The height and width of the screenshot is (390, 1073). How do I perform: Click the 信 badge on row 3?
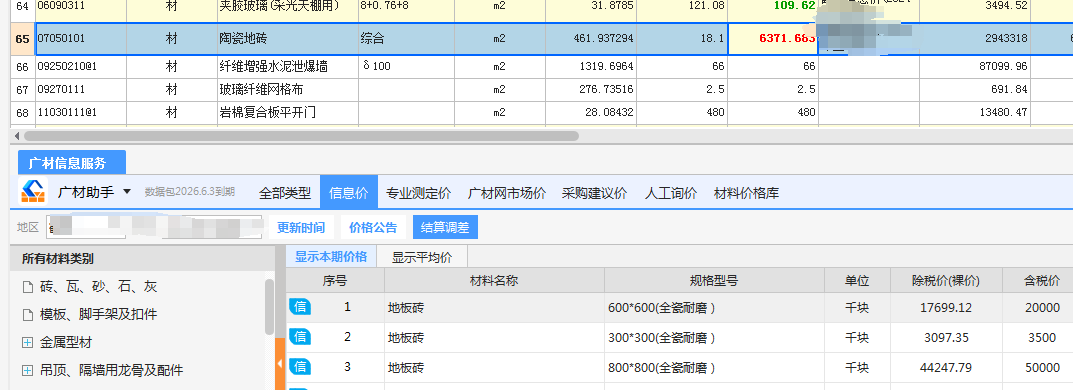(x=300, y=367)
